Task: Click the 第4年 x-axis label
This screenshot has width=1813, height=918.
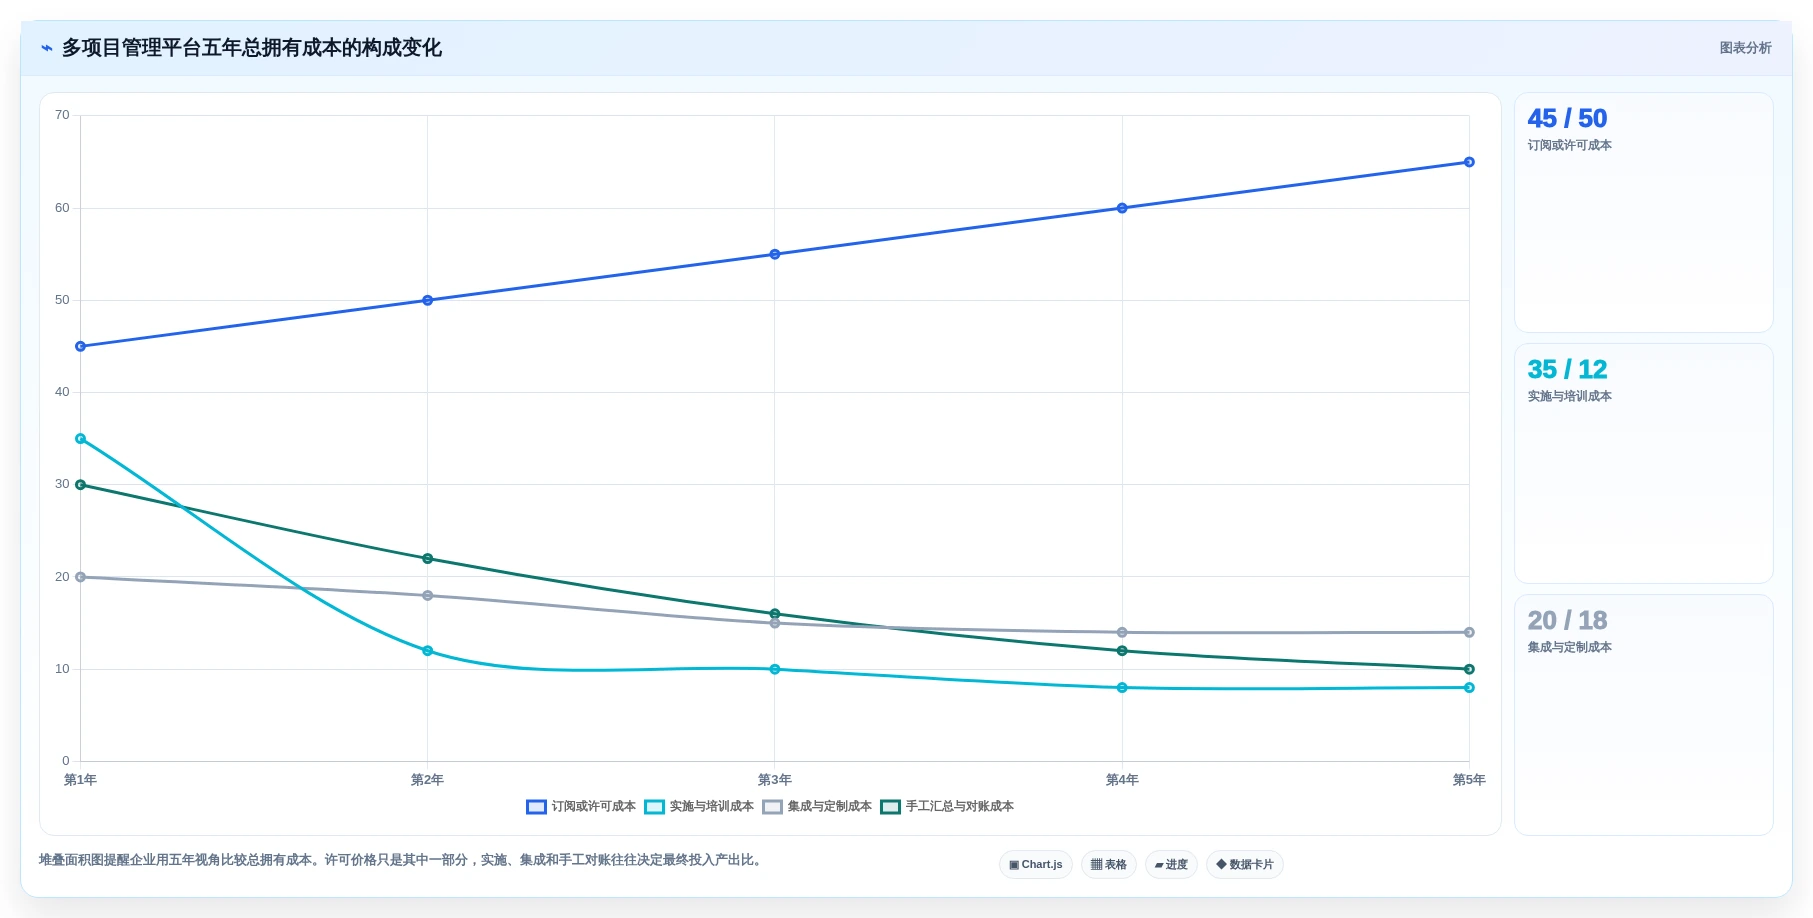Action: 1122,780
